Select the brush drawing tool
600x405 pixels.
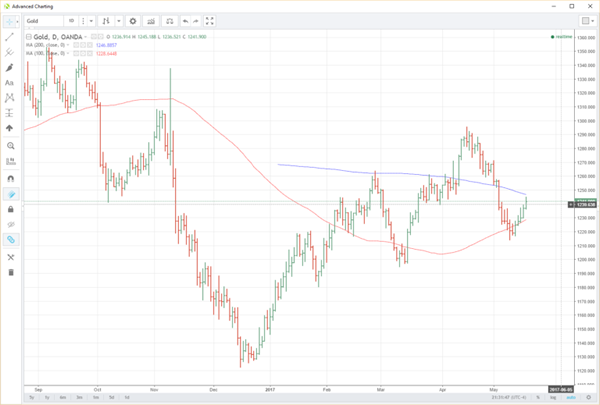[10, 68]
